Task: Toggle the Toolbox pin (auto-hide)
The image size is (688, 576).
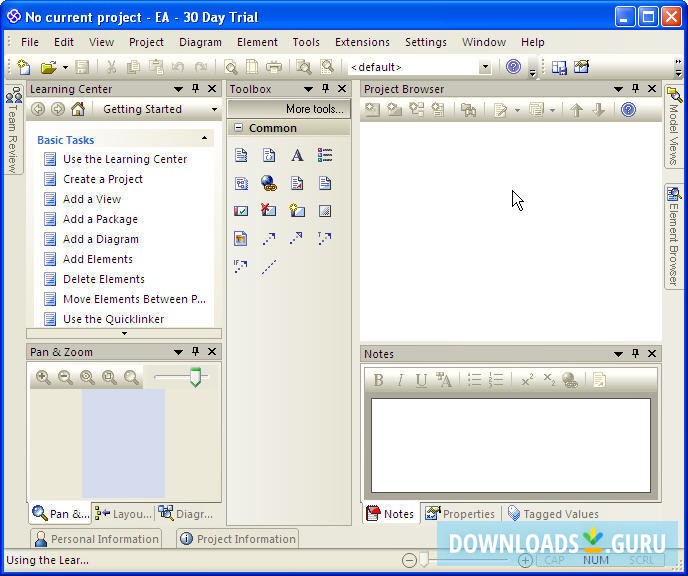Action: [326, 89]
